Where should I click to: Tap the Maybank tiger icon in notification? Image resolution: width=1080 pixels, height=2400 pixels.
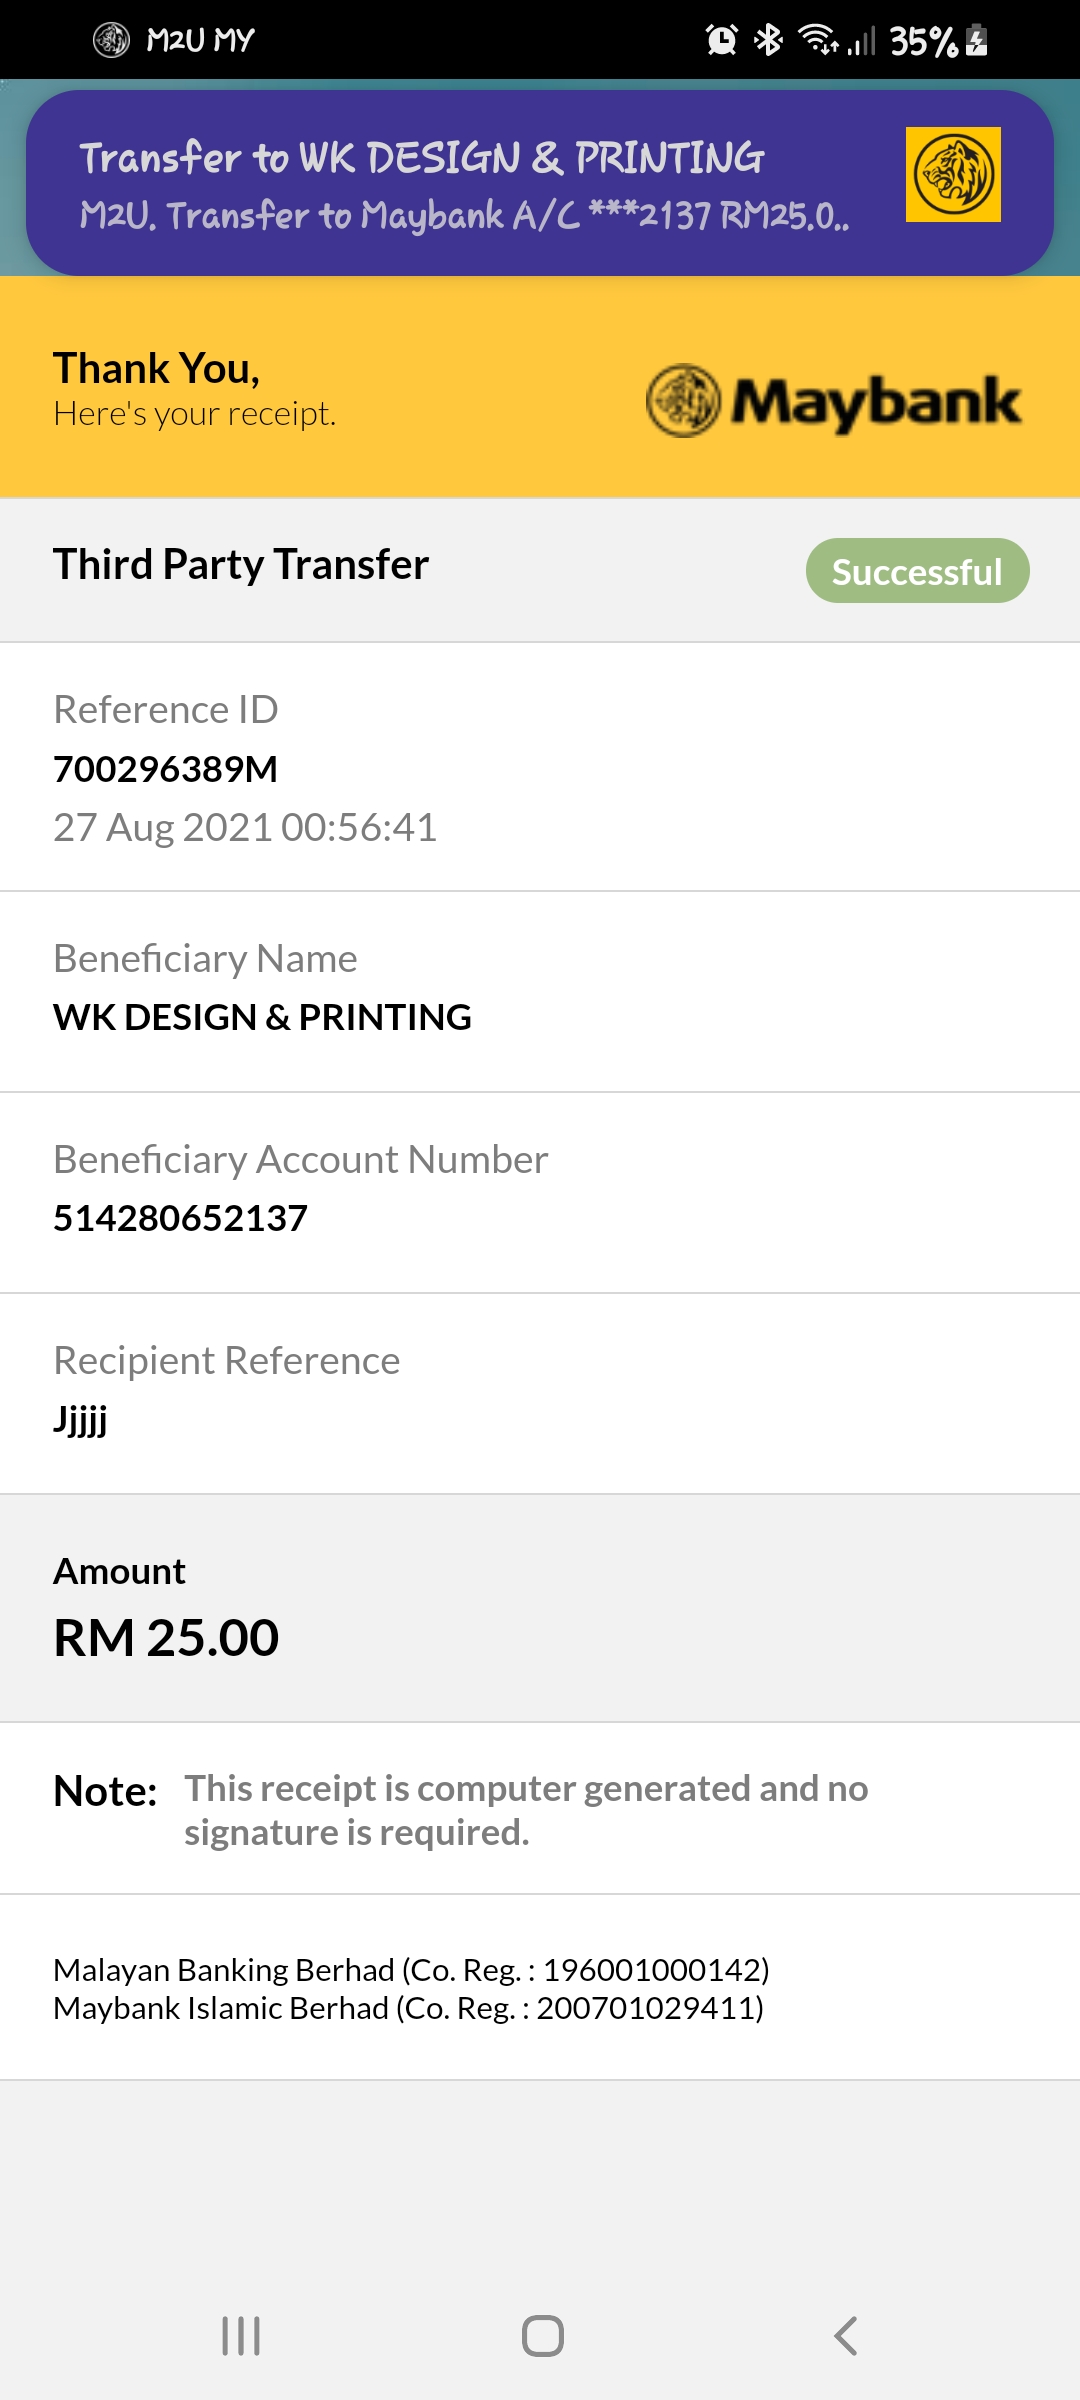pos(953,174)
